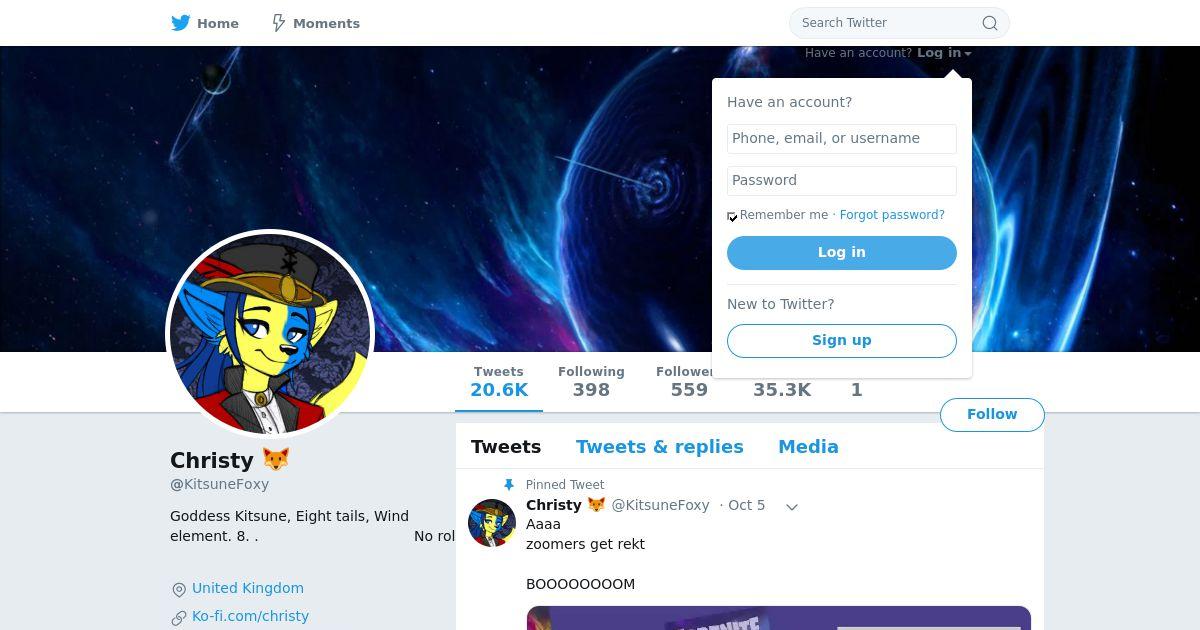
Task: Open the Forgot password? link
Action: click(892, 215)
